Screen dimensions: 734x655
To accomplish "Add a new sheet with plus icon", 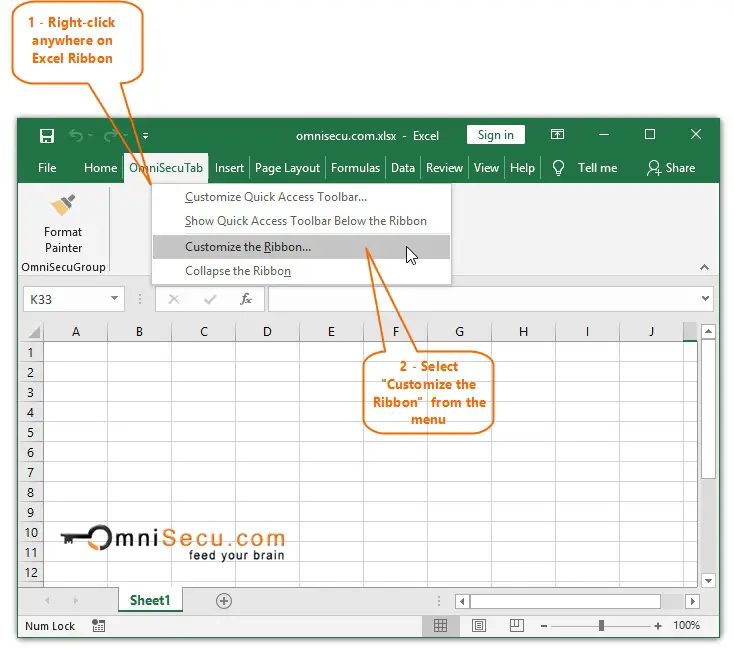I will [224, 601].
